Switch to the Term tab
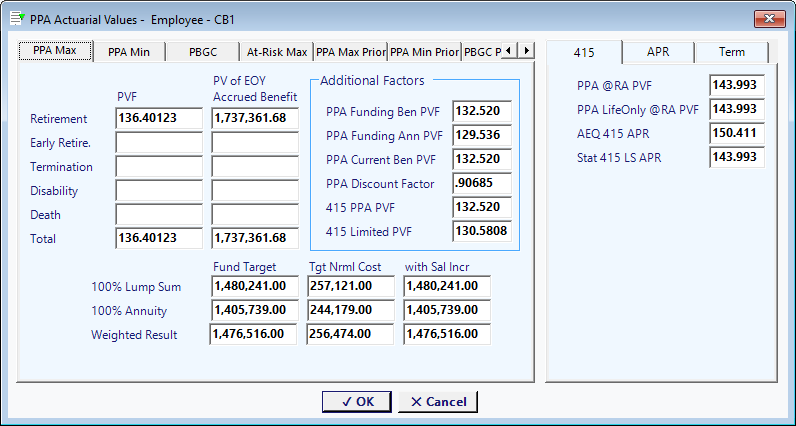The image size is (796, 426). pos(732,52)
